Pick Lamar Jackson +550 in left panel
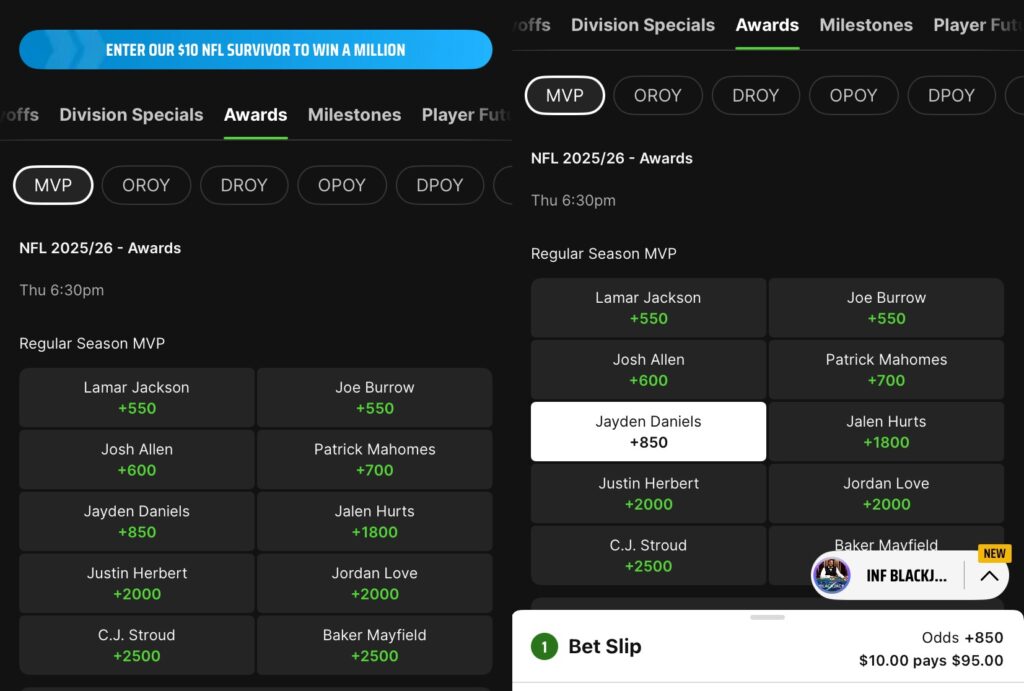Image resolution: width=1024 pixels, height=691 pixels. point(136,398)
